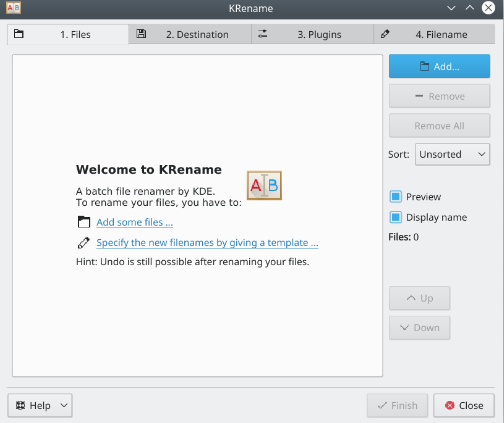Minimize the KRename window using down chevron
Image resolution: width=504 pixels, height=423 pixels.
451,8
